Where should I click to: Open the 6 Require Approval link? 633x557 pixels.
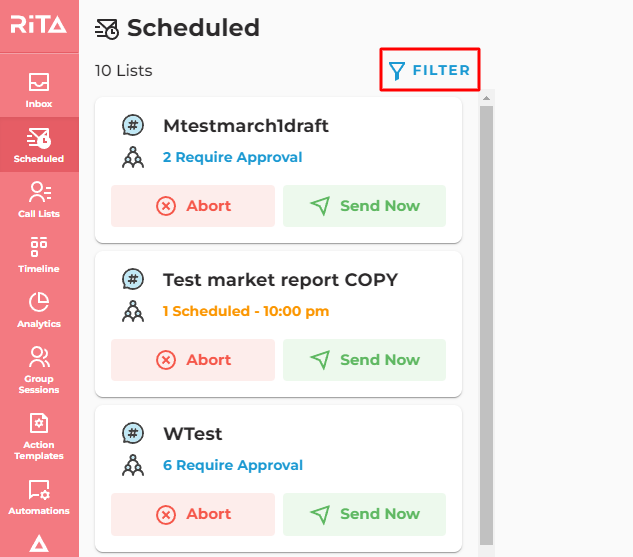click(233, 465)
